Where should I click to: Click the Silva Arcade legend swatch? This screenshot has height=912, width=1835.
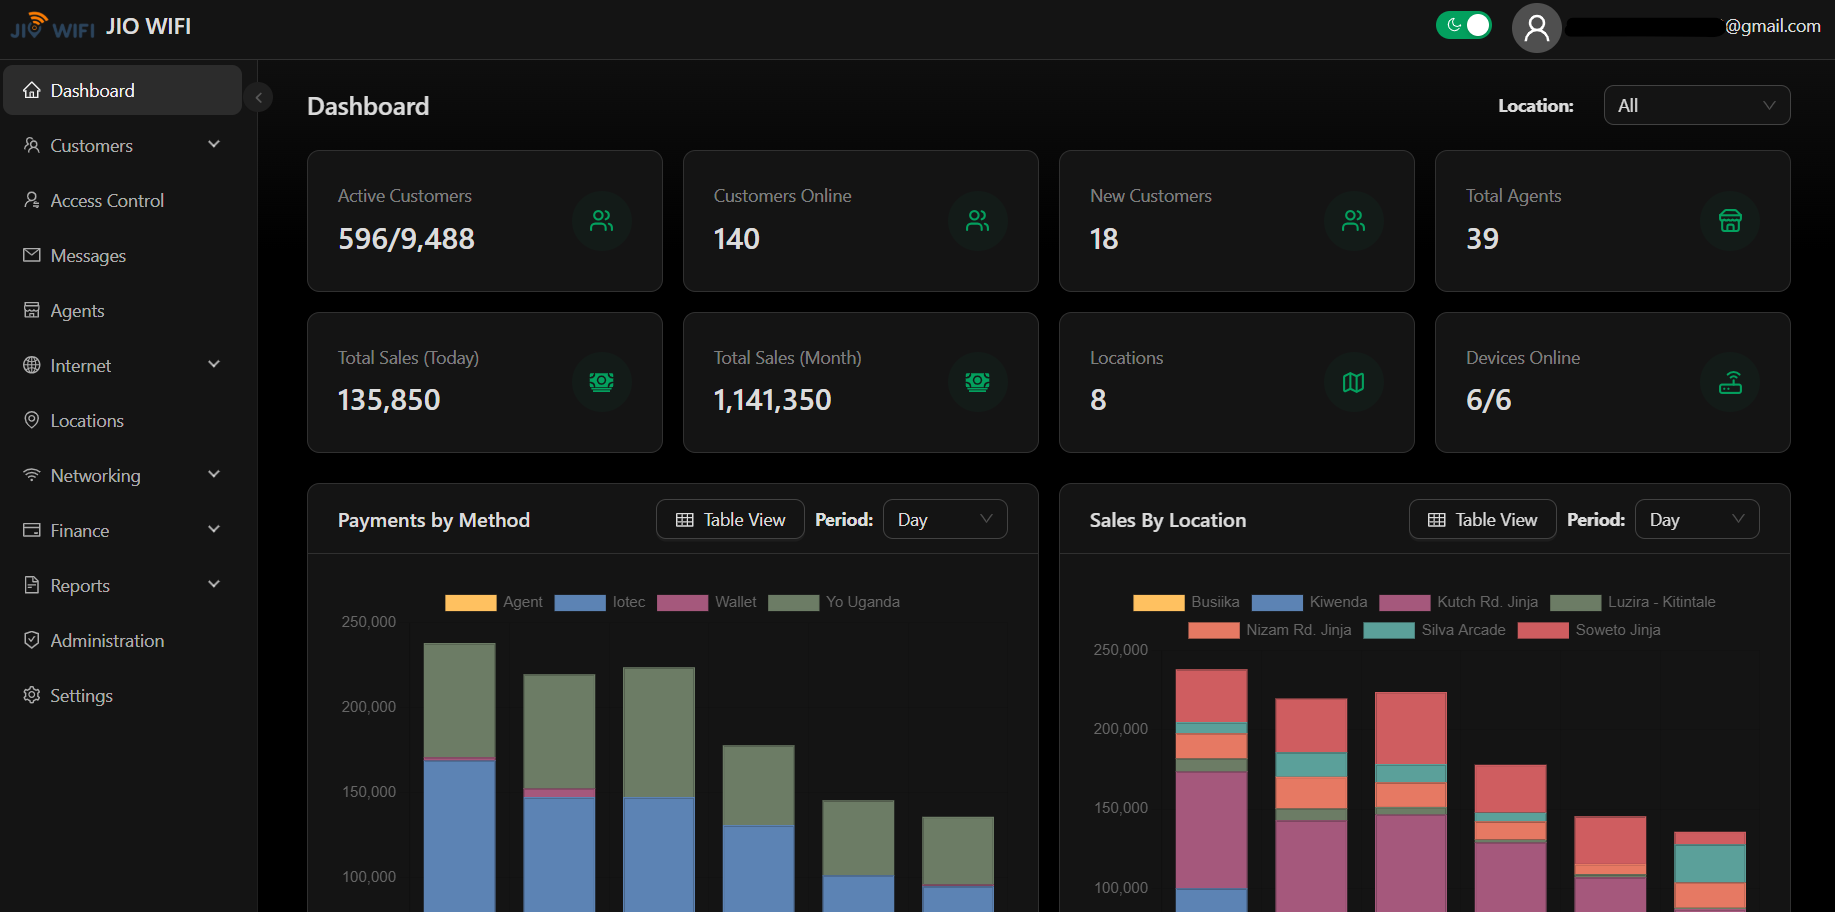pyautogui.click(x=1389, y=630)
